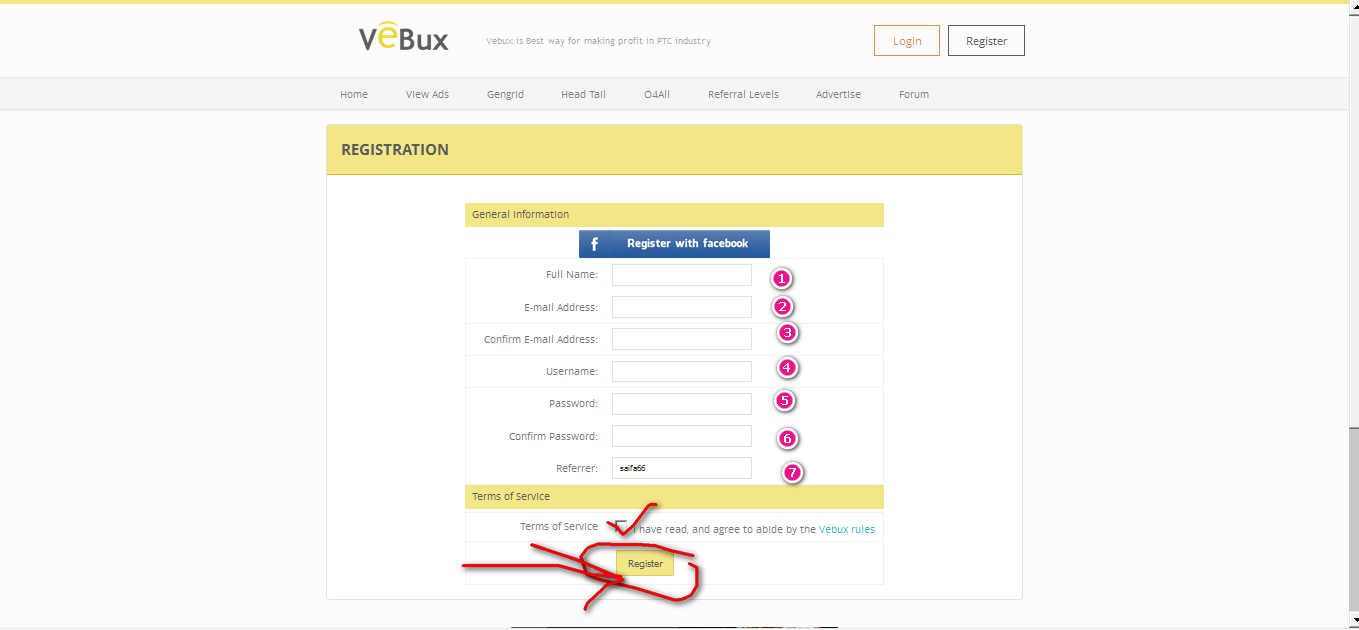Open the Home menu item
1359x630 pixels.
[x=354, y=94]
